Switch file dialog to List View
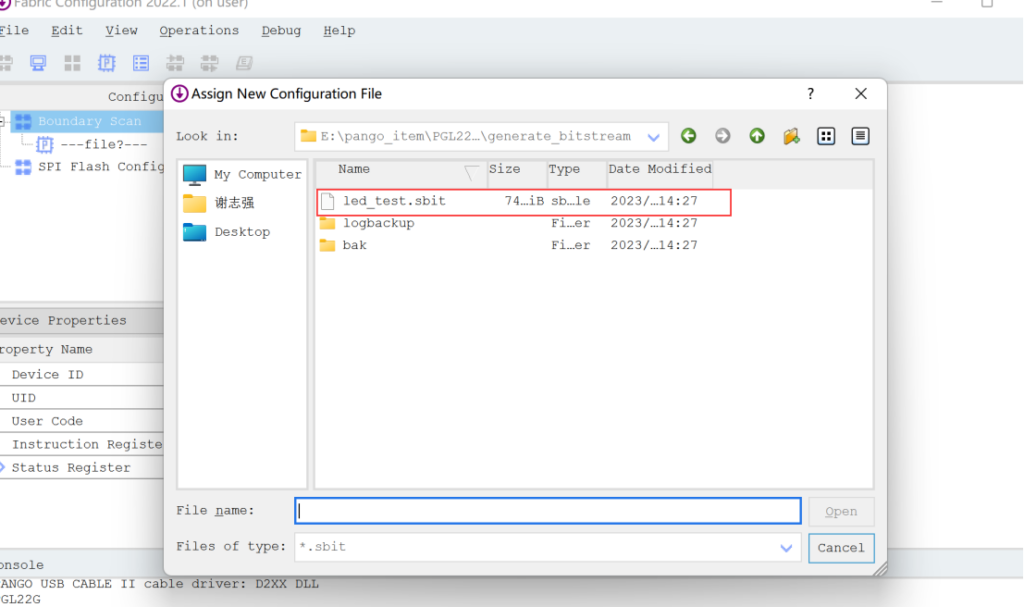Image resolution: width=1024 pixels, height=607 pixels. [x=826, y=136]
